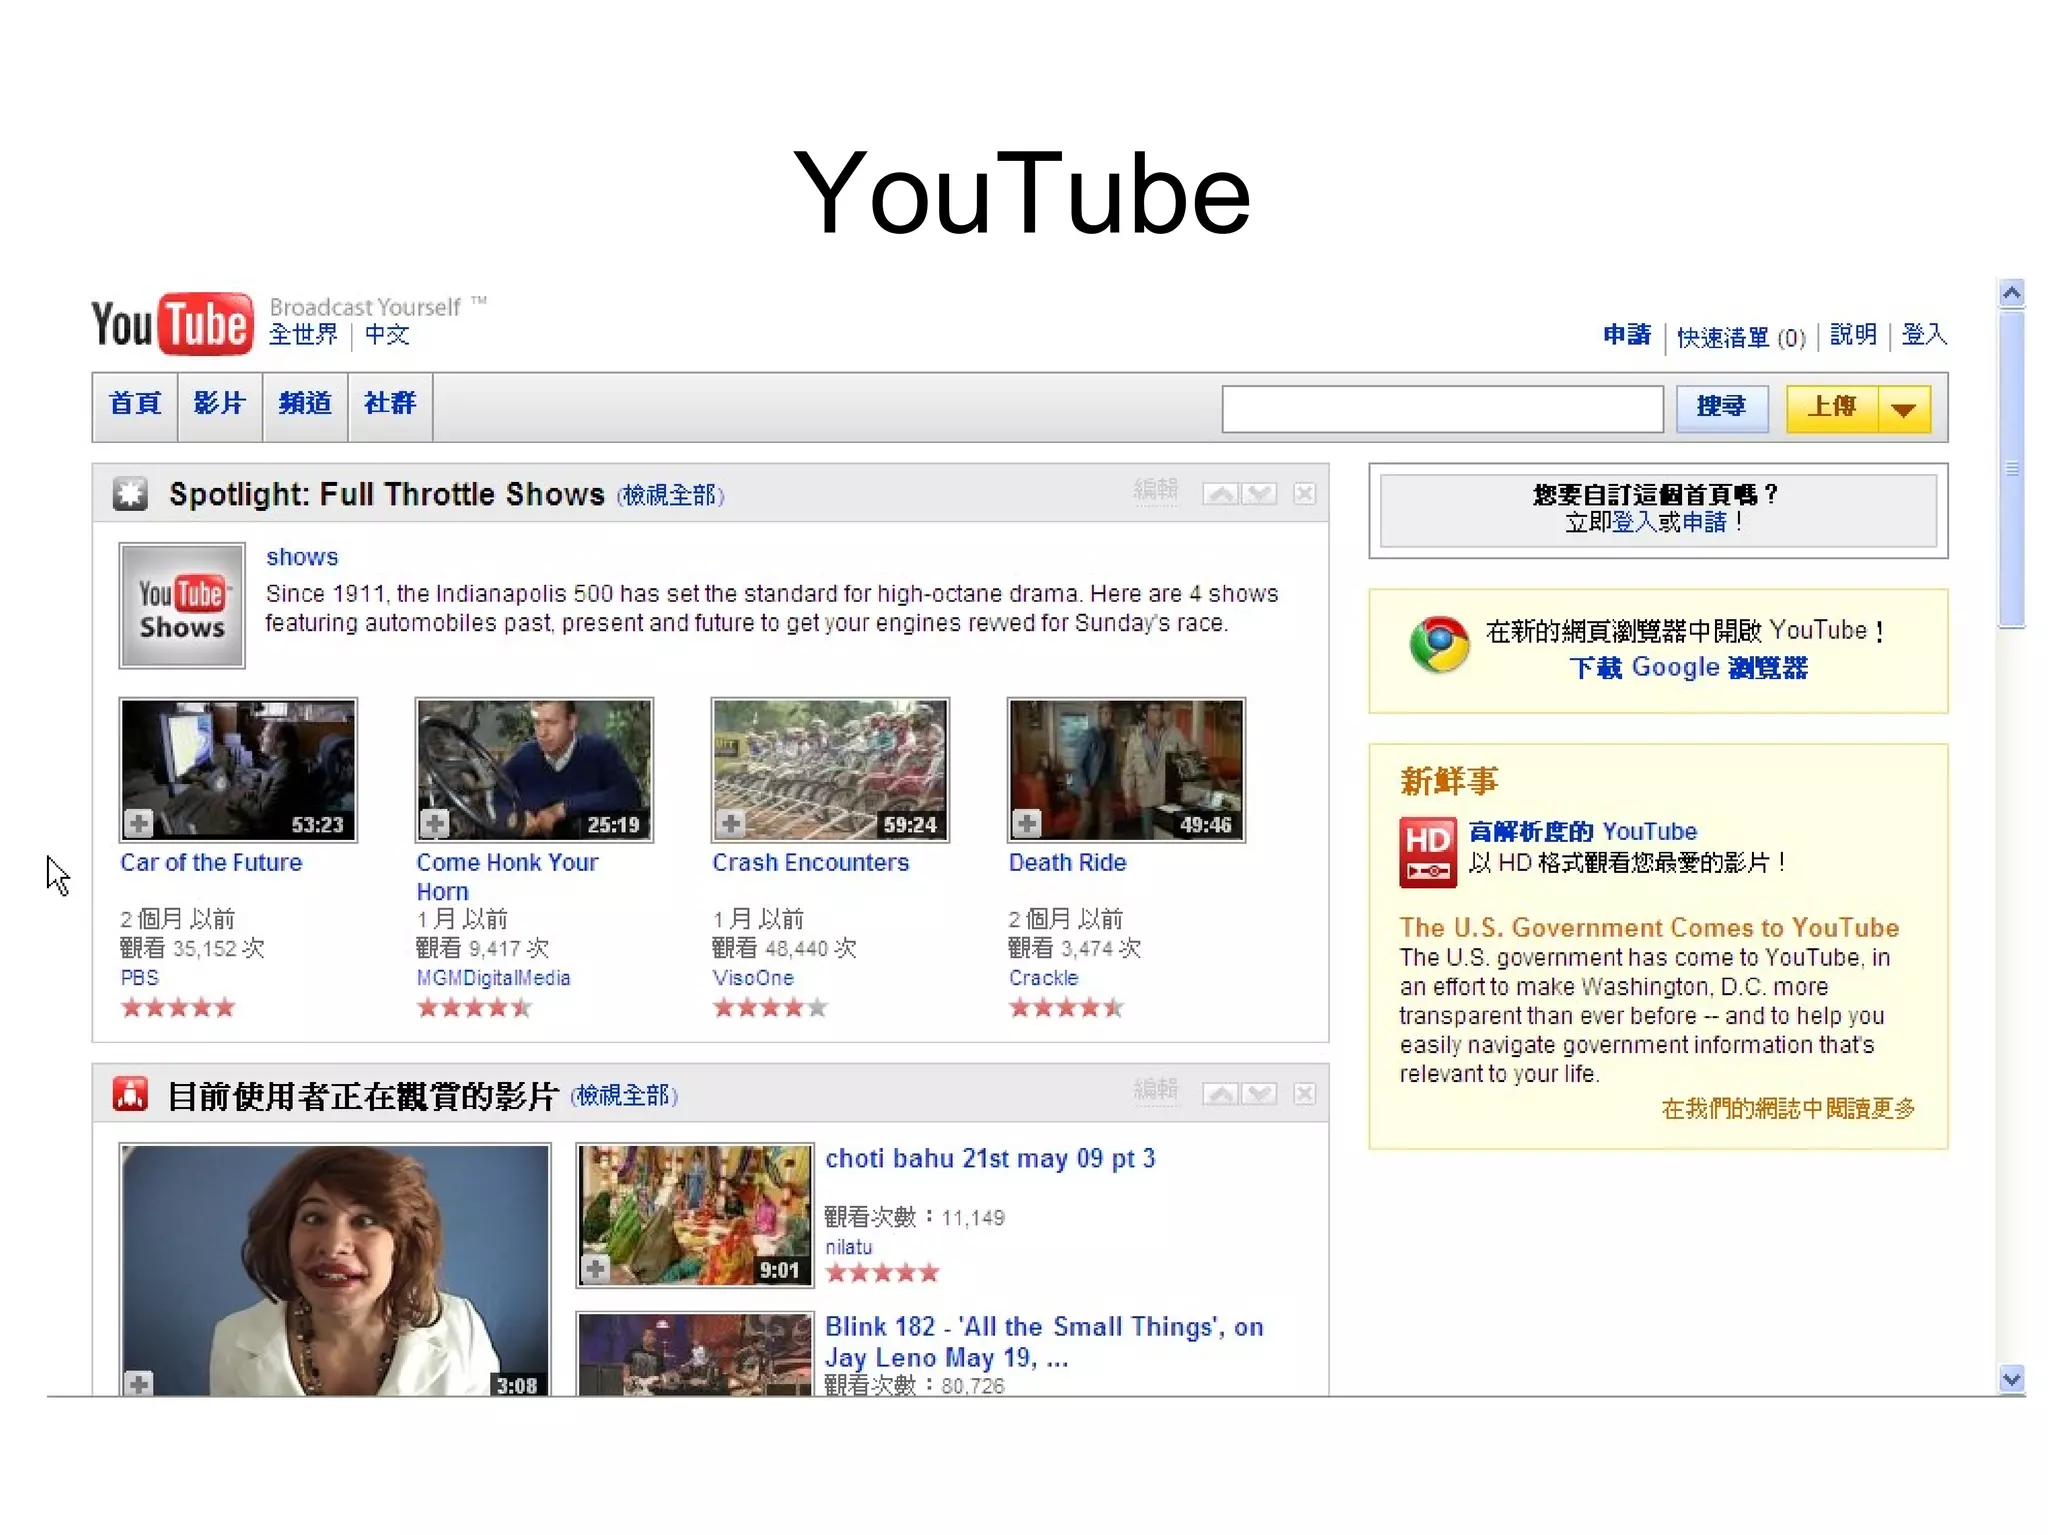
Task: Open the Blink 182 All the Small Things link
Action: click(x=1044, y=1341)
